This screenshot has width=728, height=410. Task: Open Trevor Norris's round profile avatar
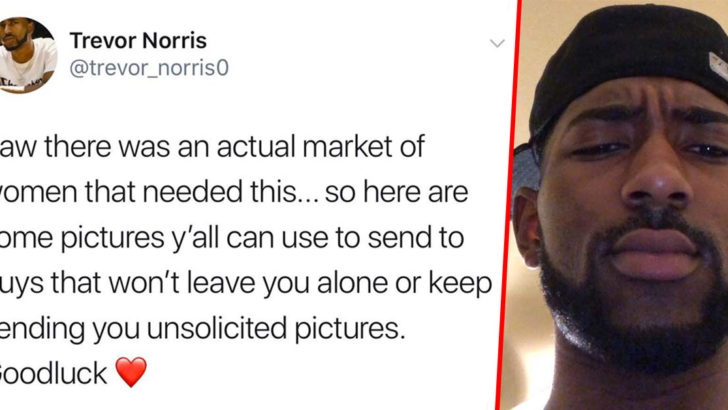26,55
